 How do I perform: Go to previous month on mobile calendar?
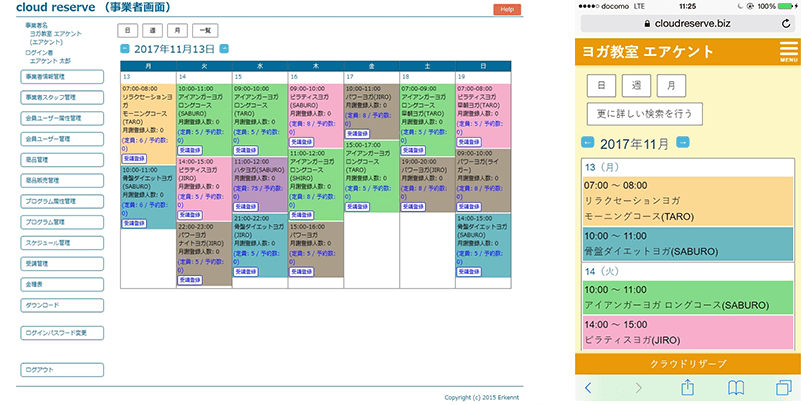pos(588,142)
